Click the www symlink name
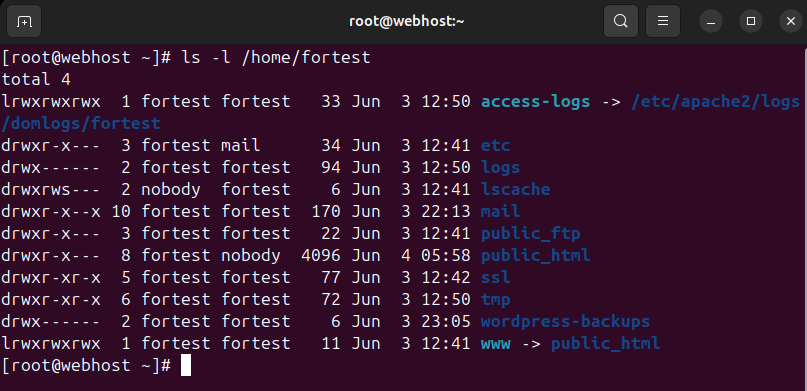This screenshot has height=391, width=807. [496, 343]
